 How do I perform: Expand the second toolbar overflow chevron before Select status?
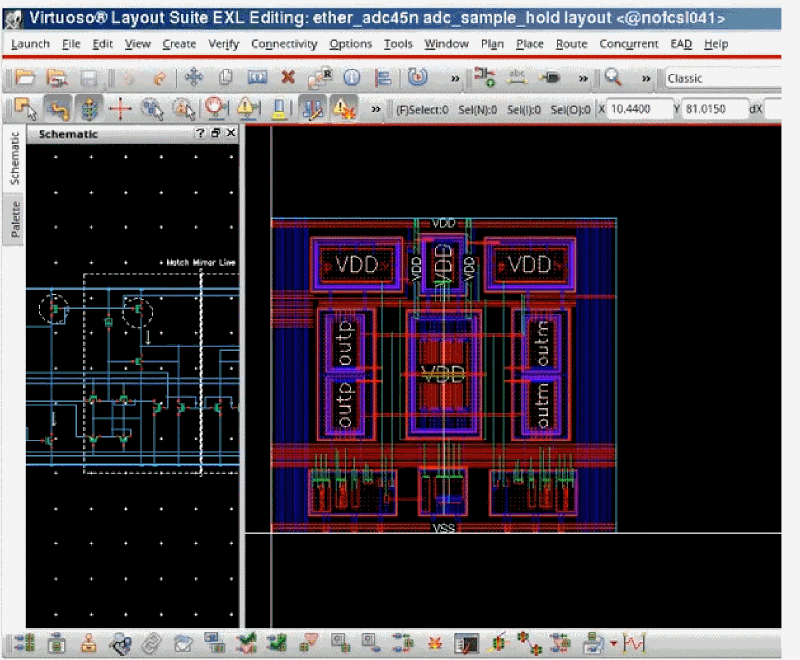pos(377,108)
